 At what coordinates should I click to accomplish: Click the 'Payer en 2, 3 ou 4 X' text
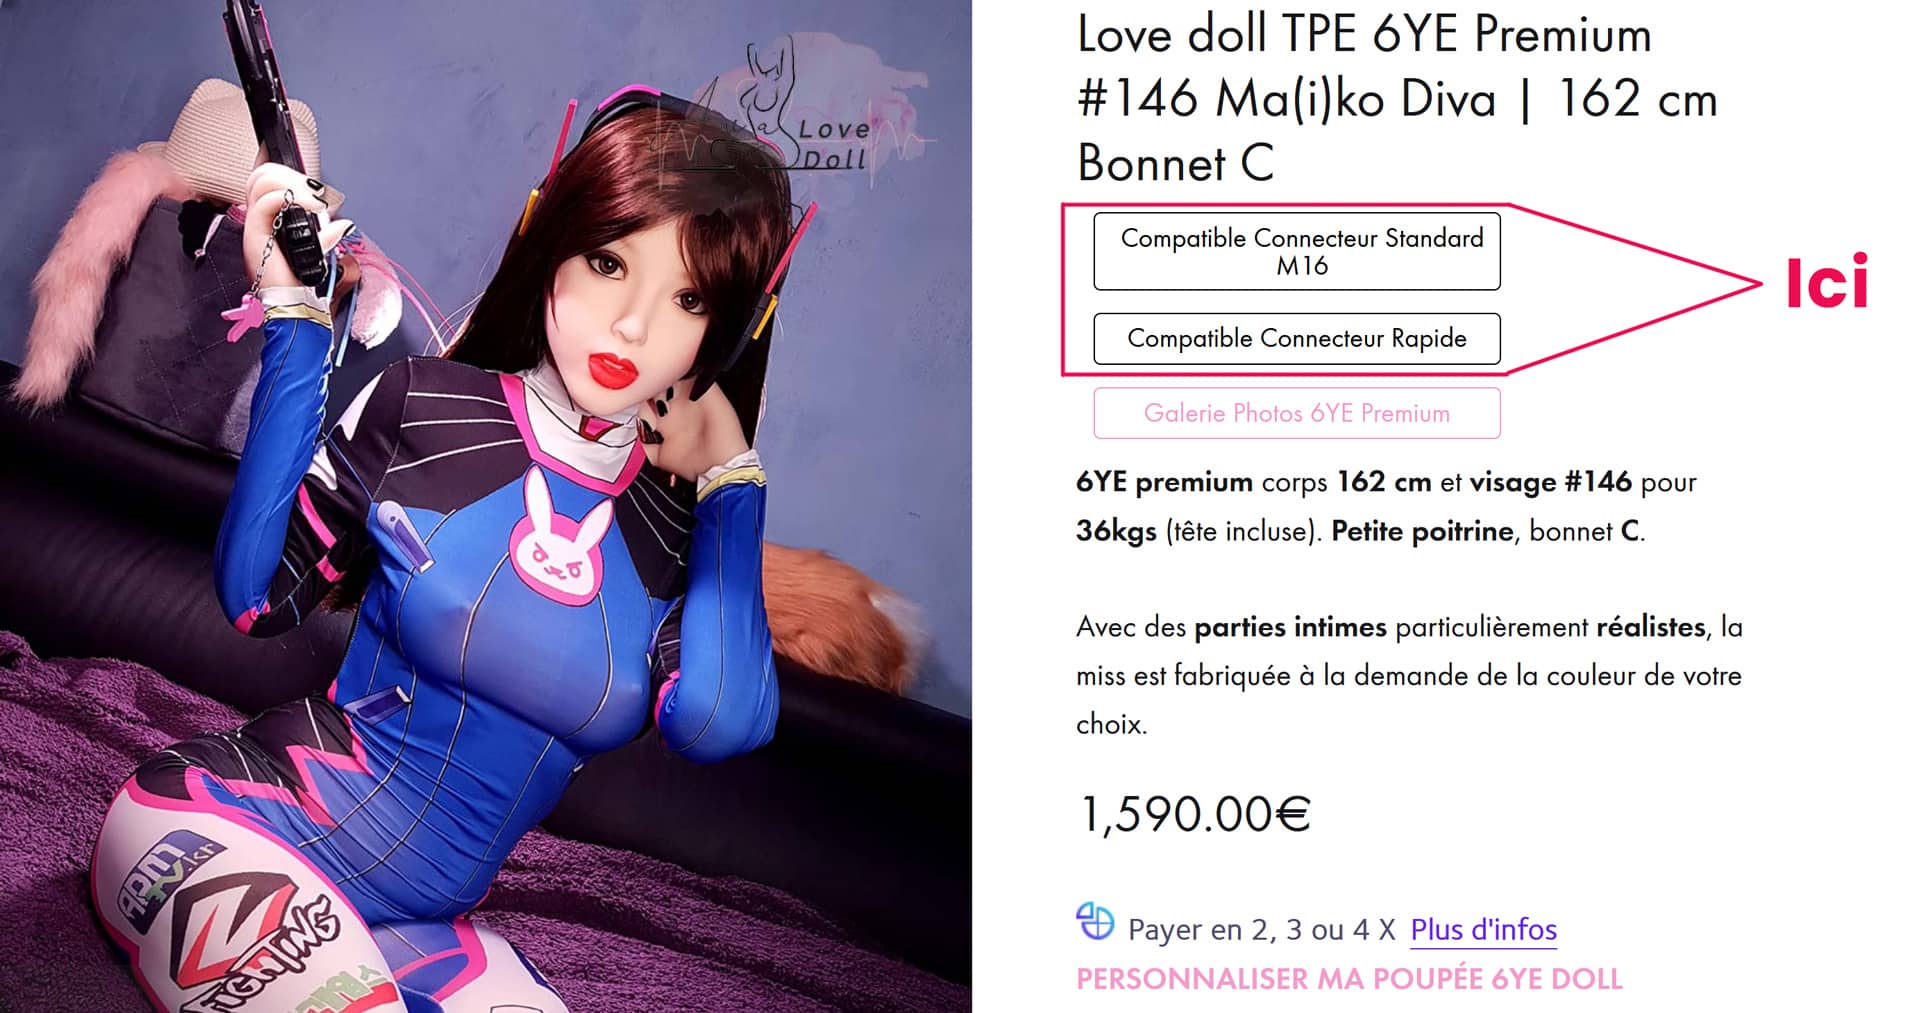coord(1261,930)
